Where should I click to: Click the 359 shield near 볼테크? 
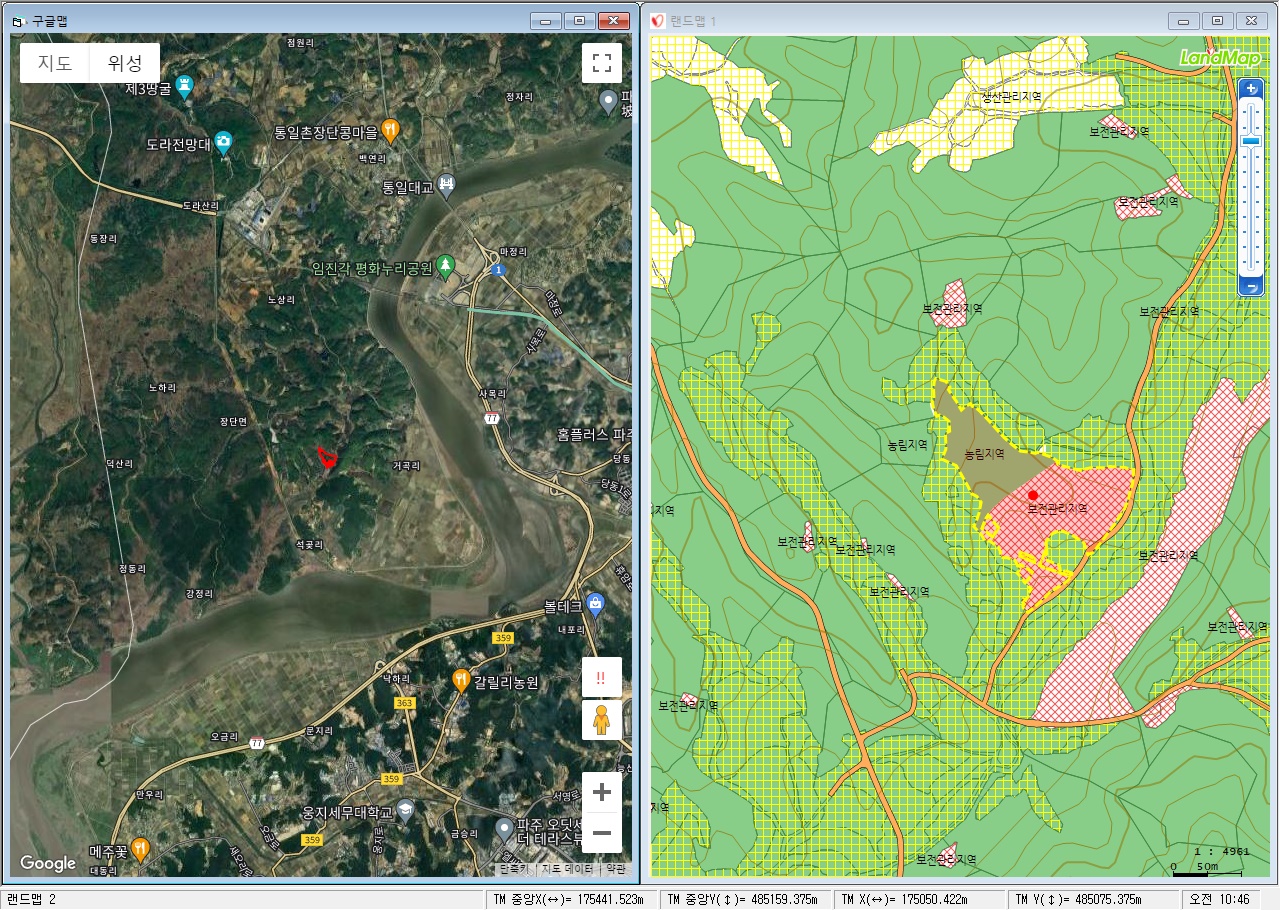point(502,637)
